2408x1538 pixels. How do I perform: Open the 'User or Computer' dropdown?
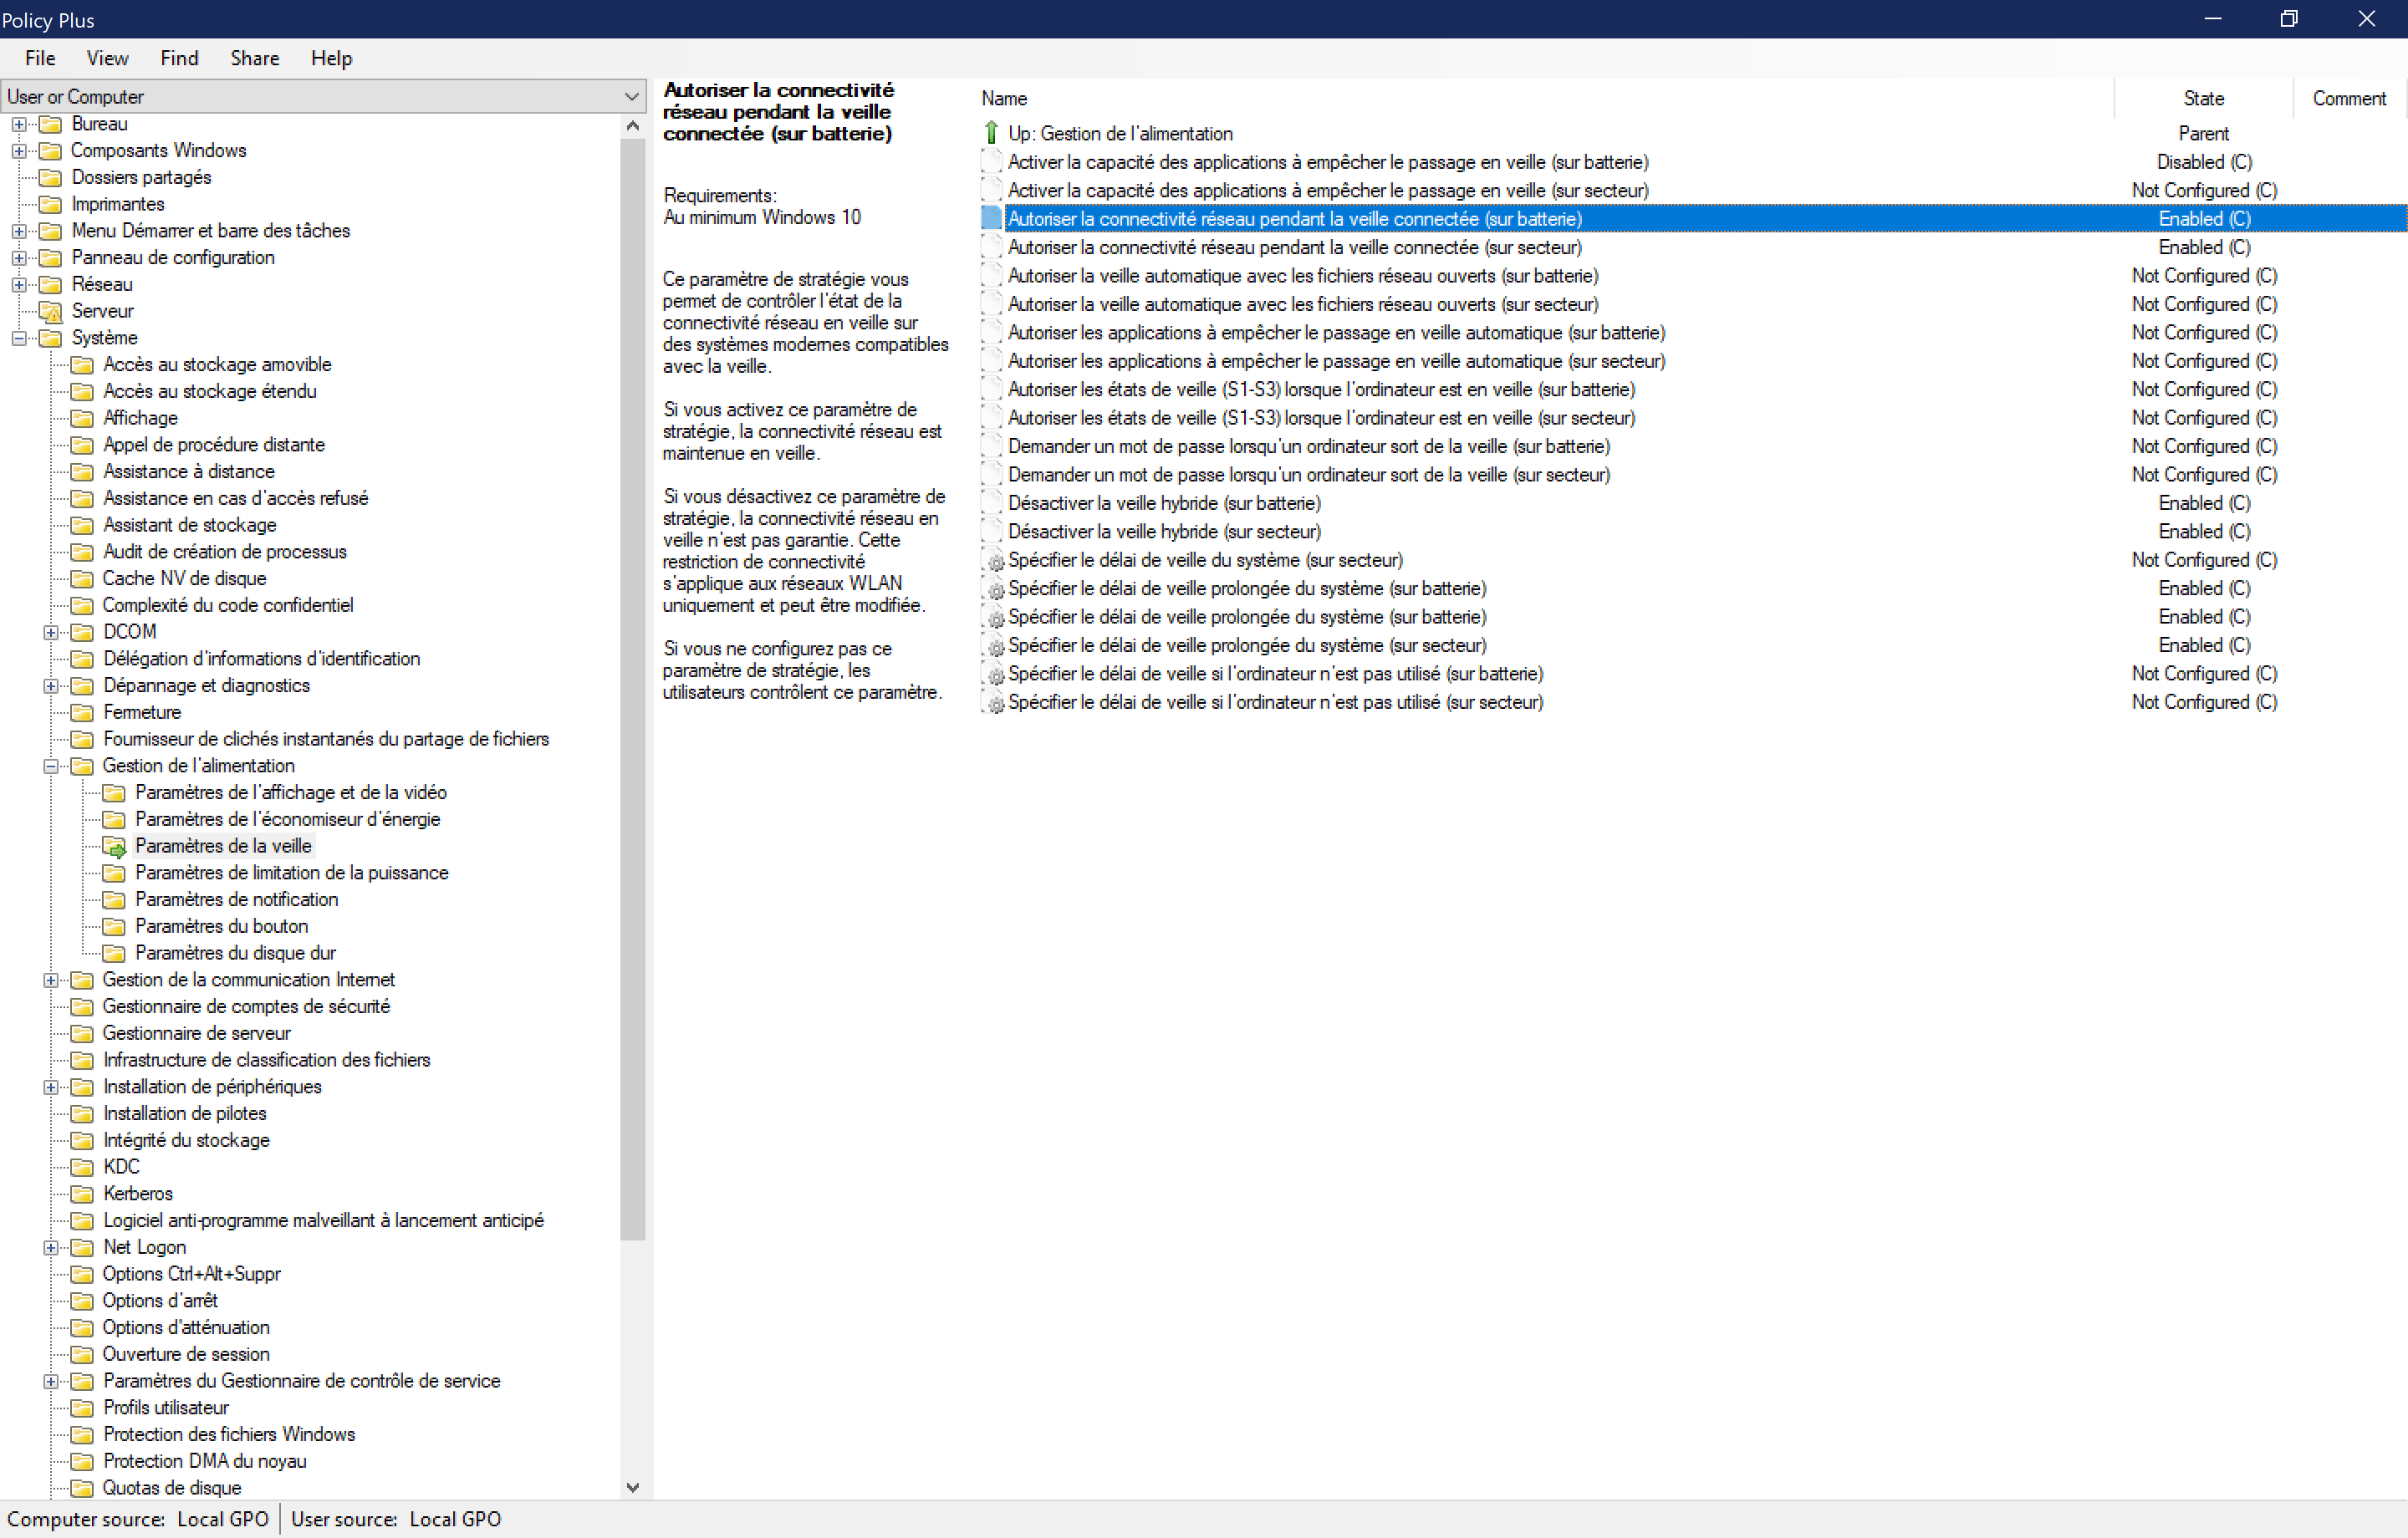[631, 97]
